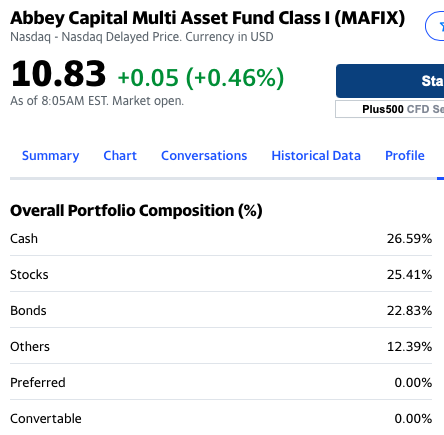Click the Others 12.39% value
This screenshot has width=444, height=435.
tap(409, 347)
